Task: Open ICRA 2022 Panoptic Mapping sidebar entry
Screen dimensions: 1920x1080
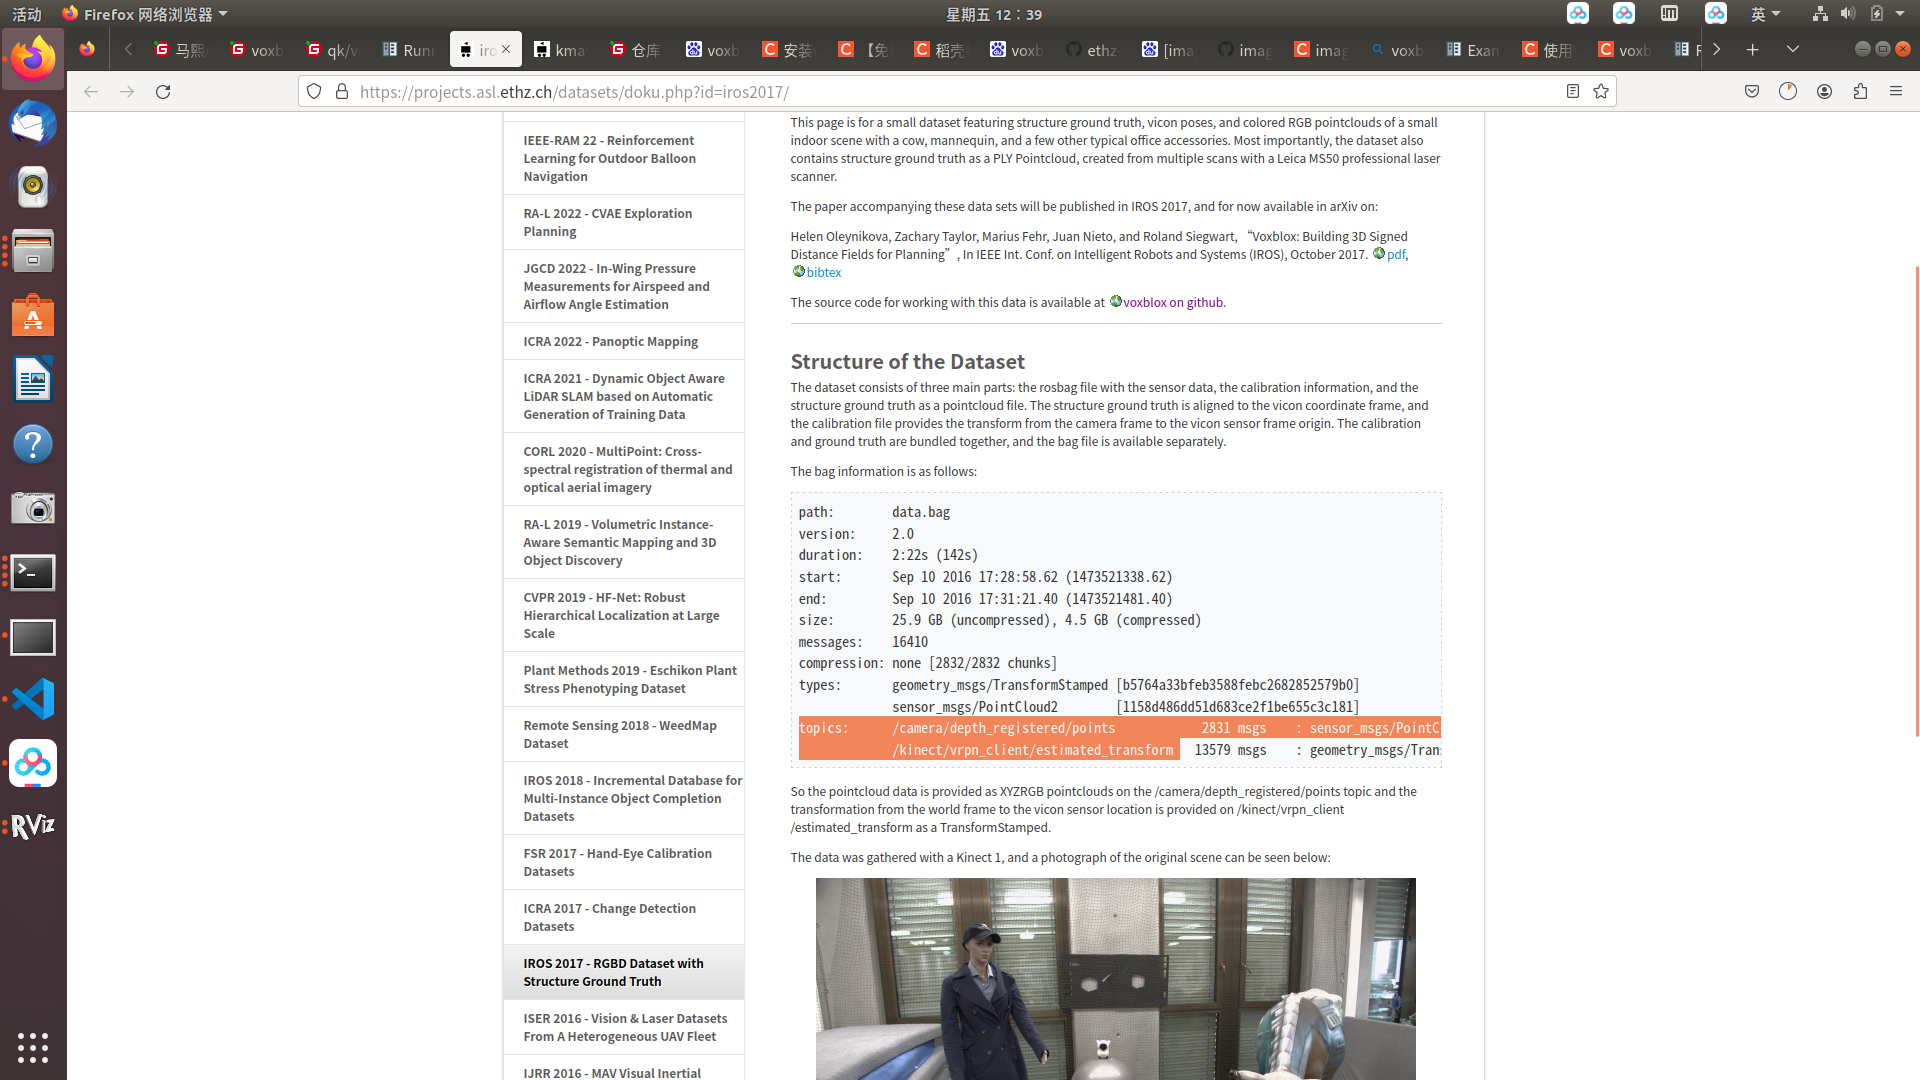Action: click(610, 341)
